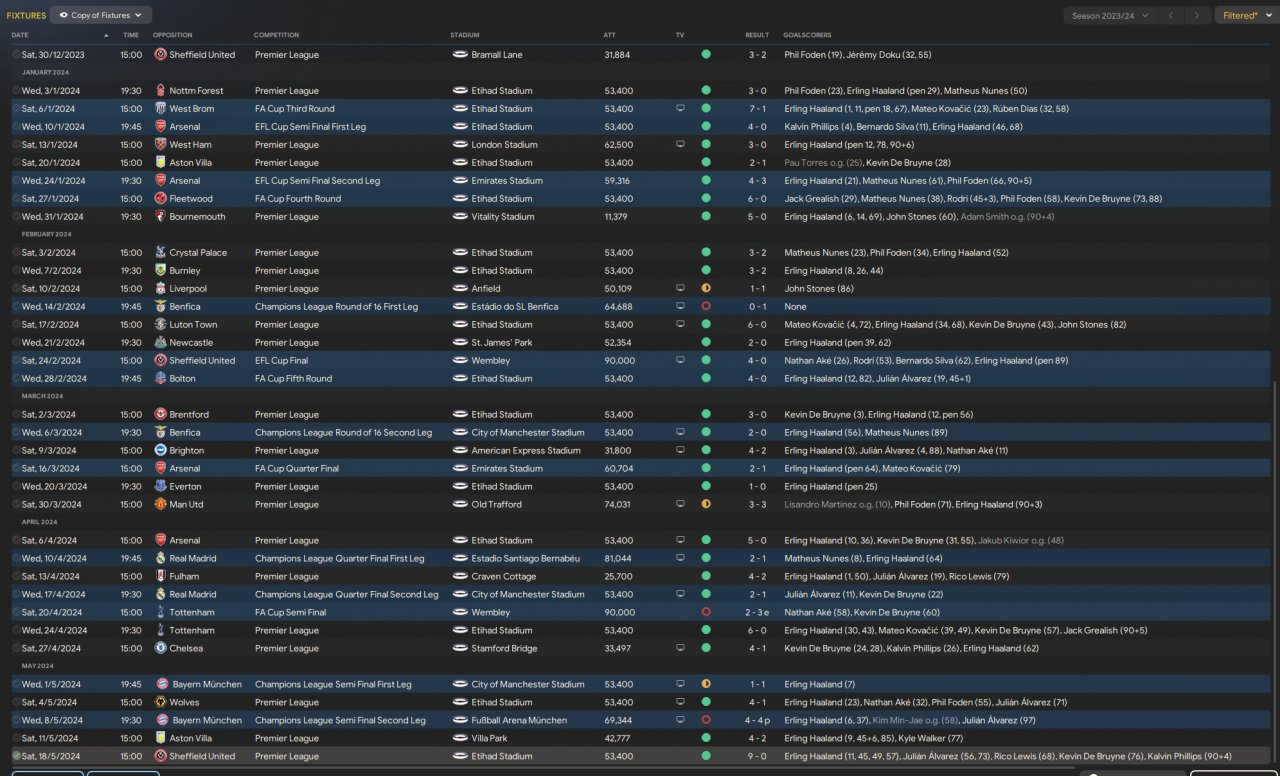
Task: Click the stadium icon beside St. James' Park
Action: 460,343
